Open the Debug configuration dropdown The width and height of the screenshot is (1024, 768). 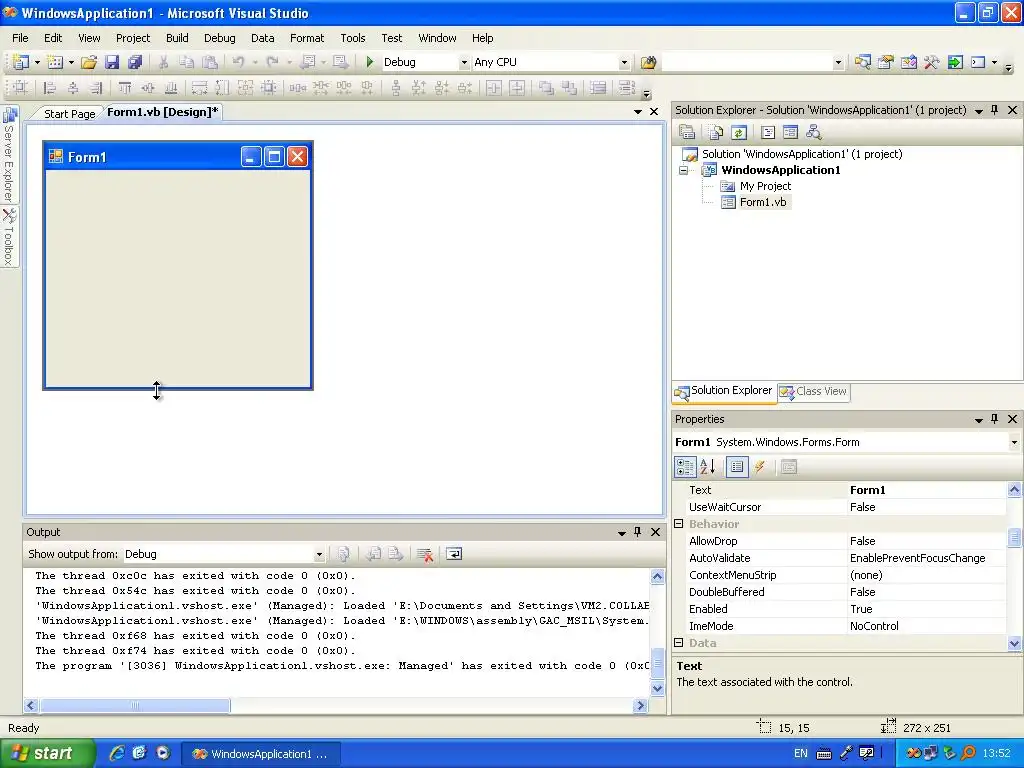pyautogui.click(x=464, y=62)
